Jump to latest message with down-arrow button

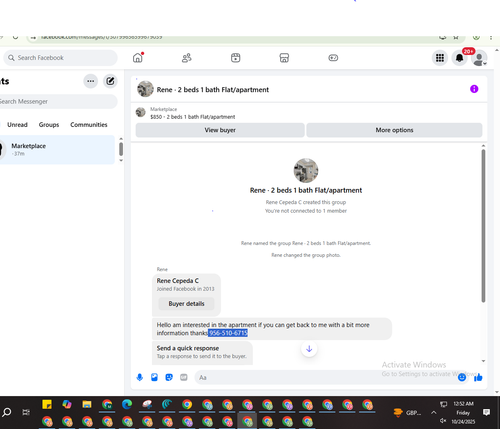pyautogui.click(x=309, y=349)
